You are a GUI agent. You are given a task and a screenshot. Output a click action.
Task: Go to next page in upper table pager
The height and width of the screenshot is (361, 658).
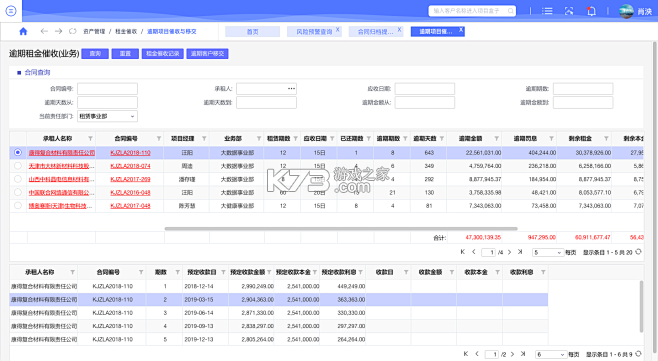(x=509, y=252)
